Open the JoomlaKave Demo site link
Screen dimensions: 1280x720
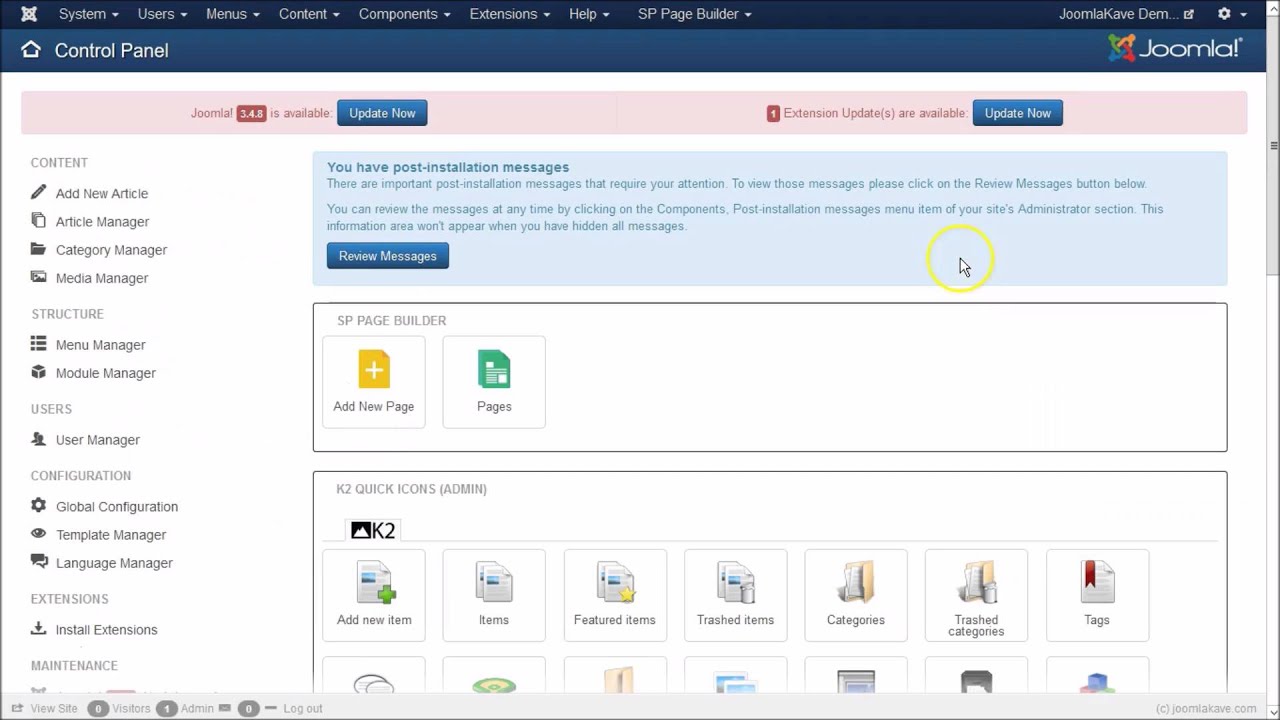(x=1126, y=14)
